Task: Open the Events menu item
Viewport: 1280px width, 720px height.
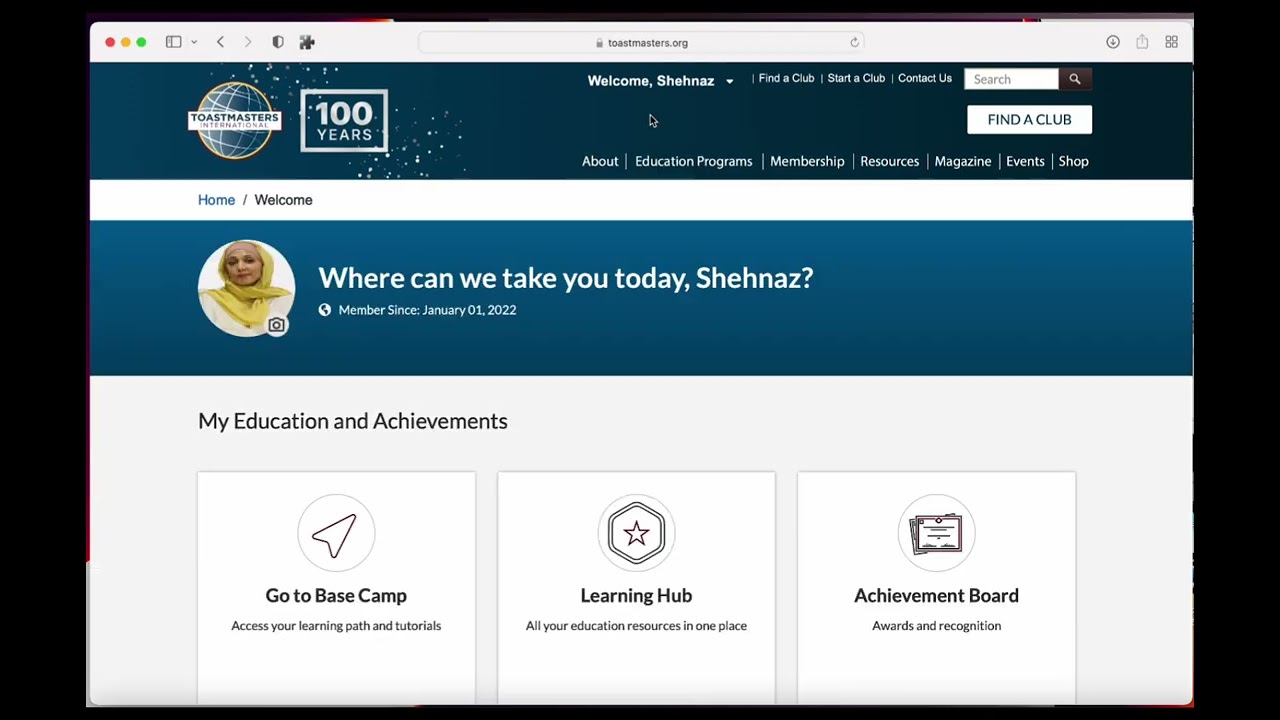Action: 1025,161
